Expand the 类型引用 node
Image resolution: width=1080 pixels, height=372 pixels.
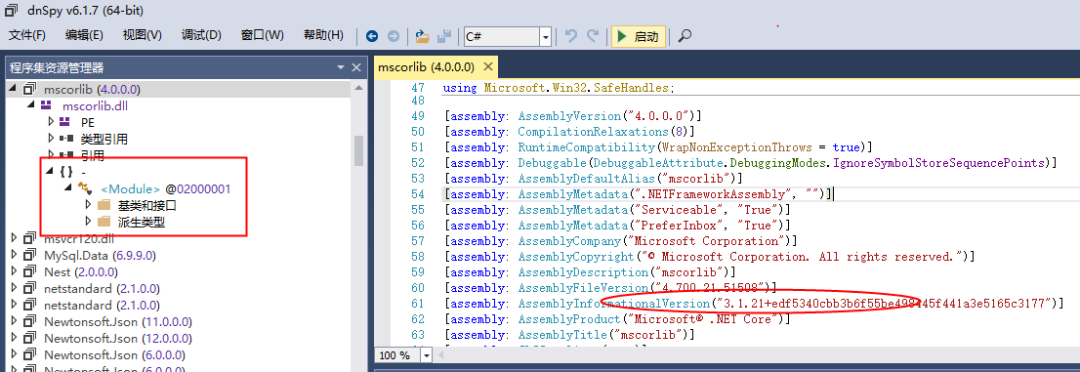coord(50,138)
